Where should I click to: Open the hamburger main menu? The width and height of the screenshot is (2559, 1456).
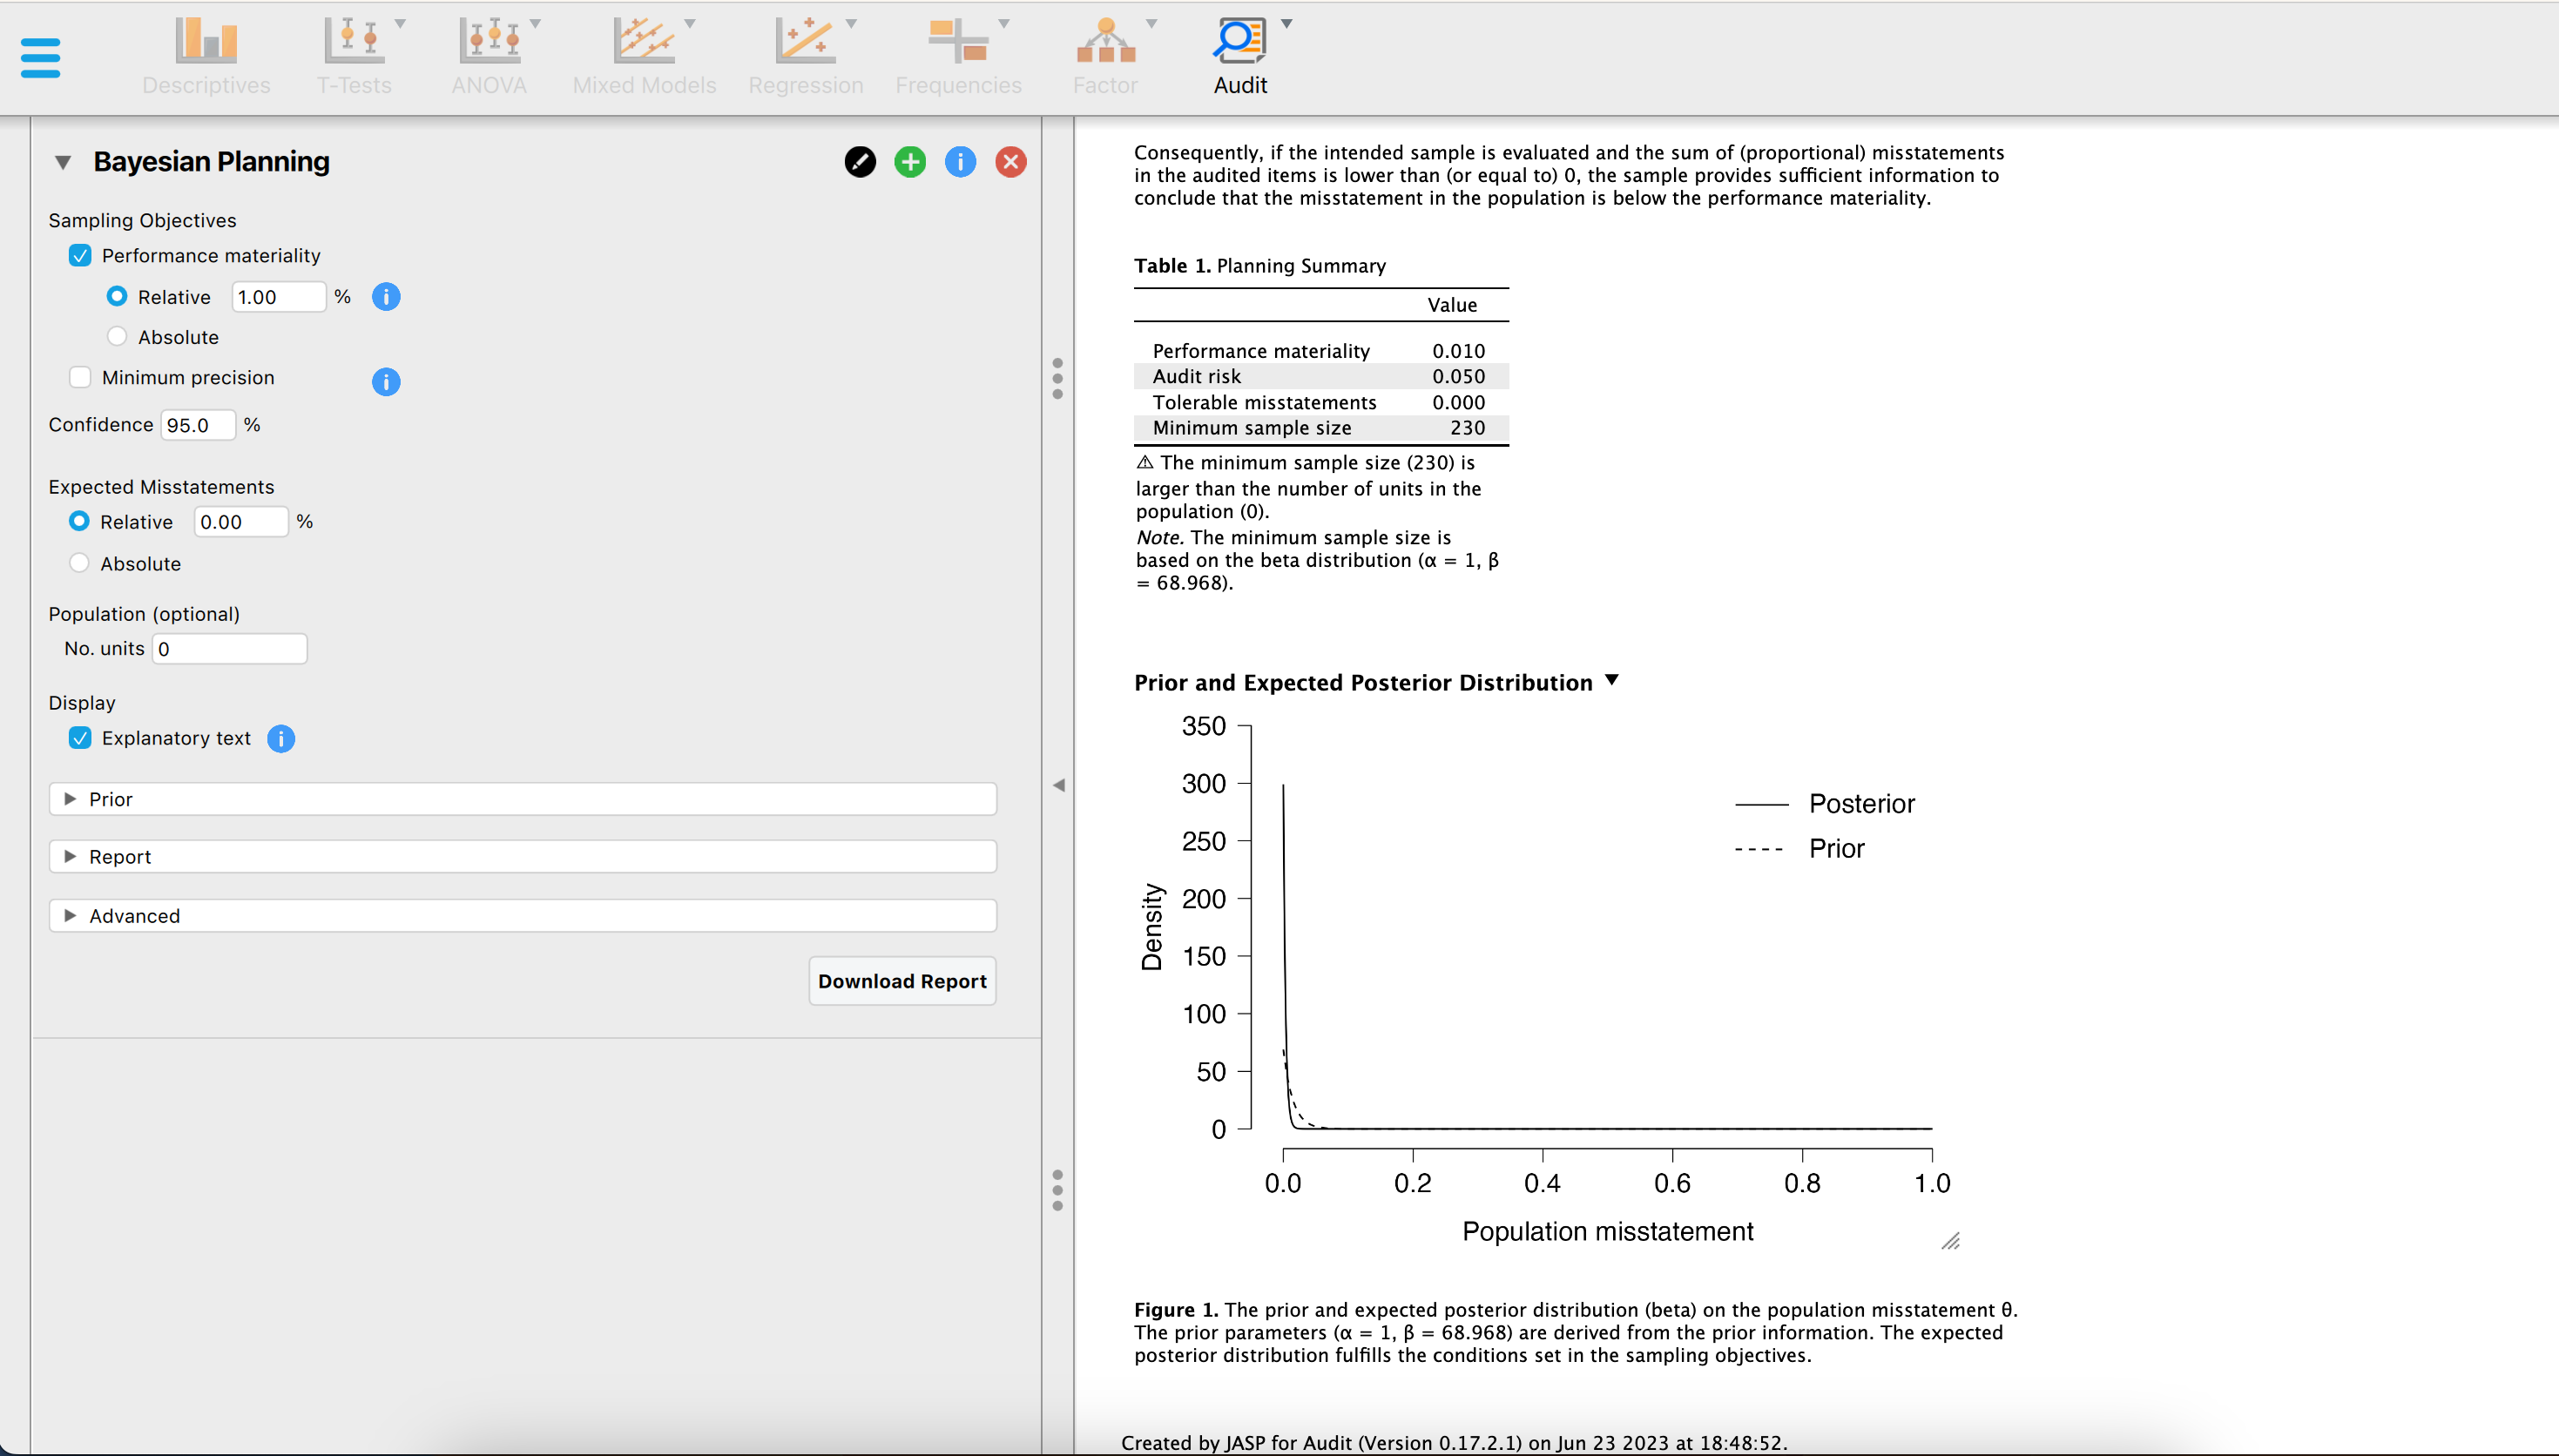40,57
